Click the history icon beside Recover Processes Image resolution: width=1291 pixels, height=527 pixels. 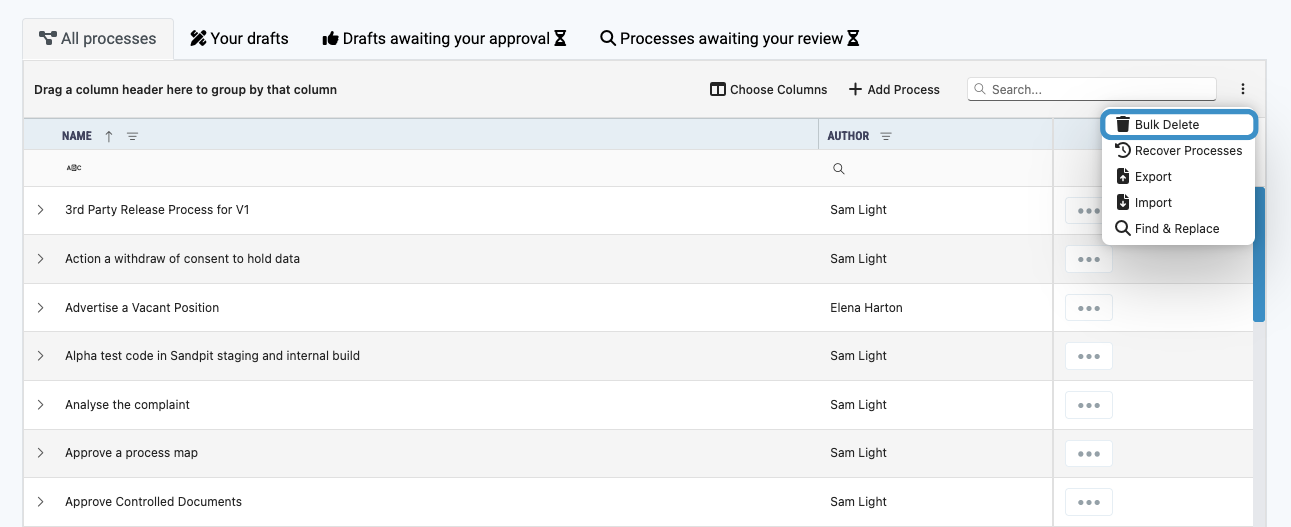[1123, 150]
